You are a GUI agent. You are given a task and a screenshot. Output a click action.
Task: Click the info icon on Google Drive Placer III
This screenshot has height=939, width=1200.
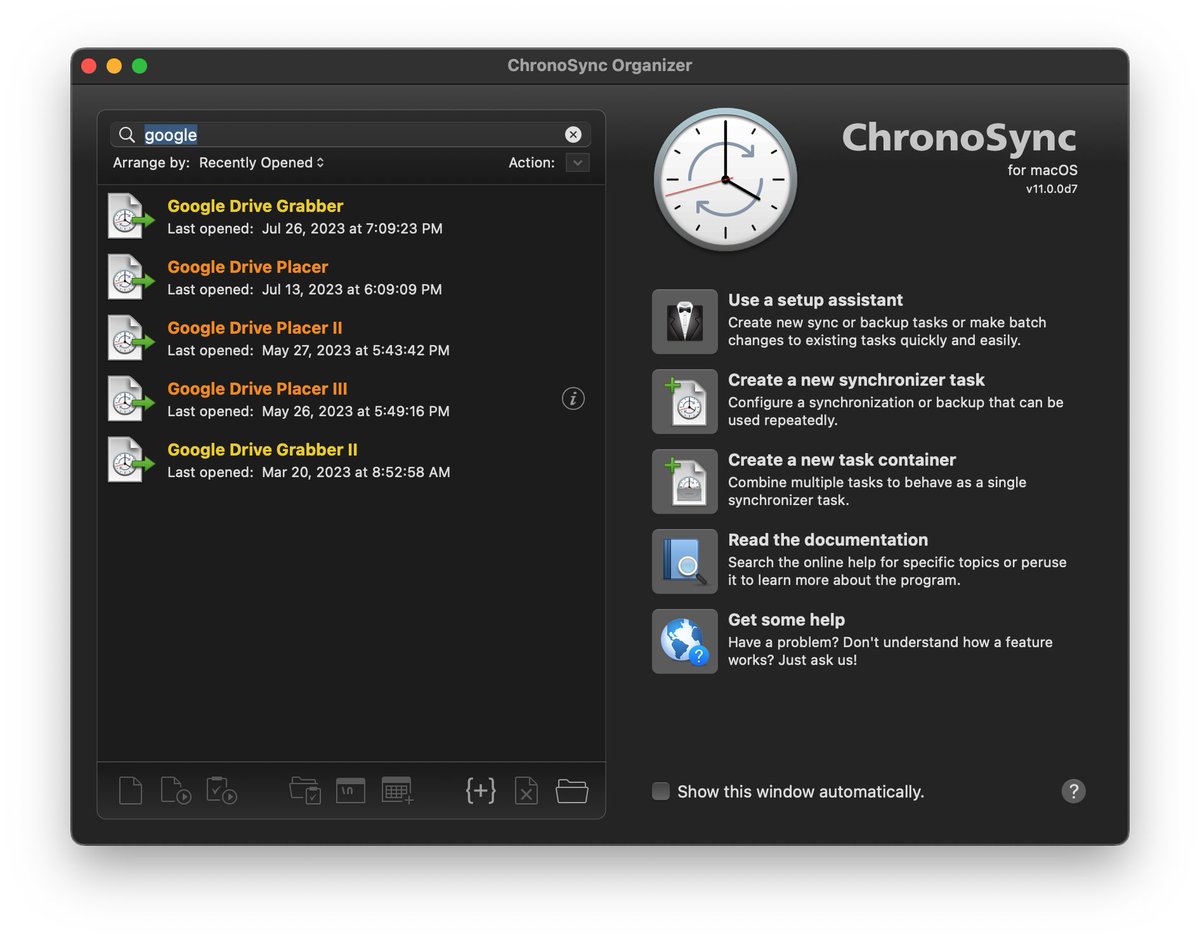pos(573,399)
